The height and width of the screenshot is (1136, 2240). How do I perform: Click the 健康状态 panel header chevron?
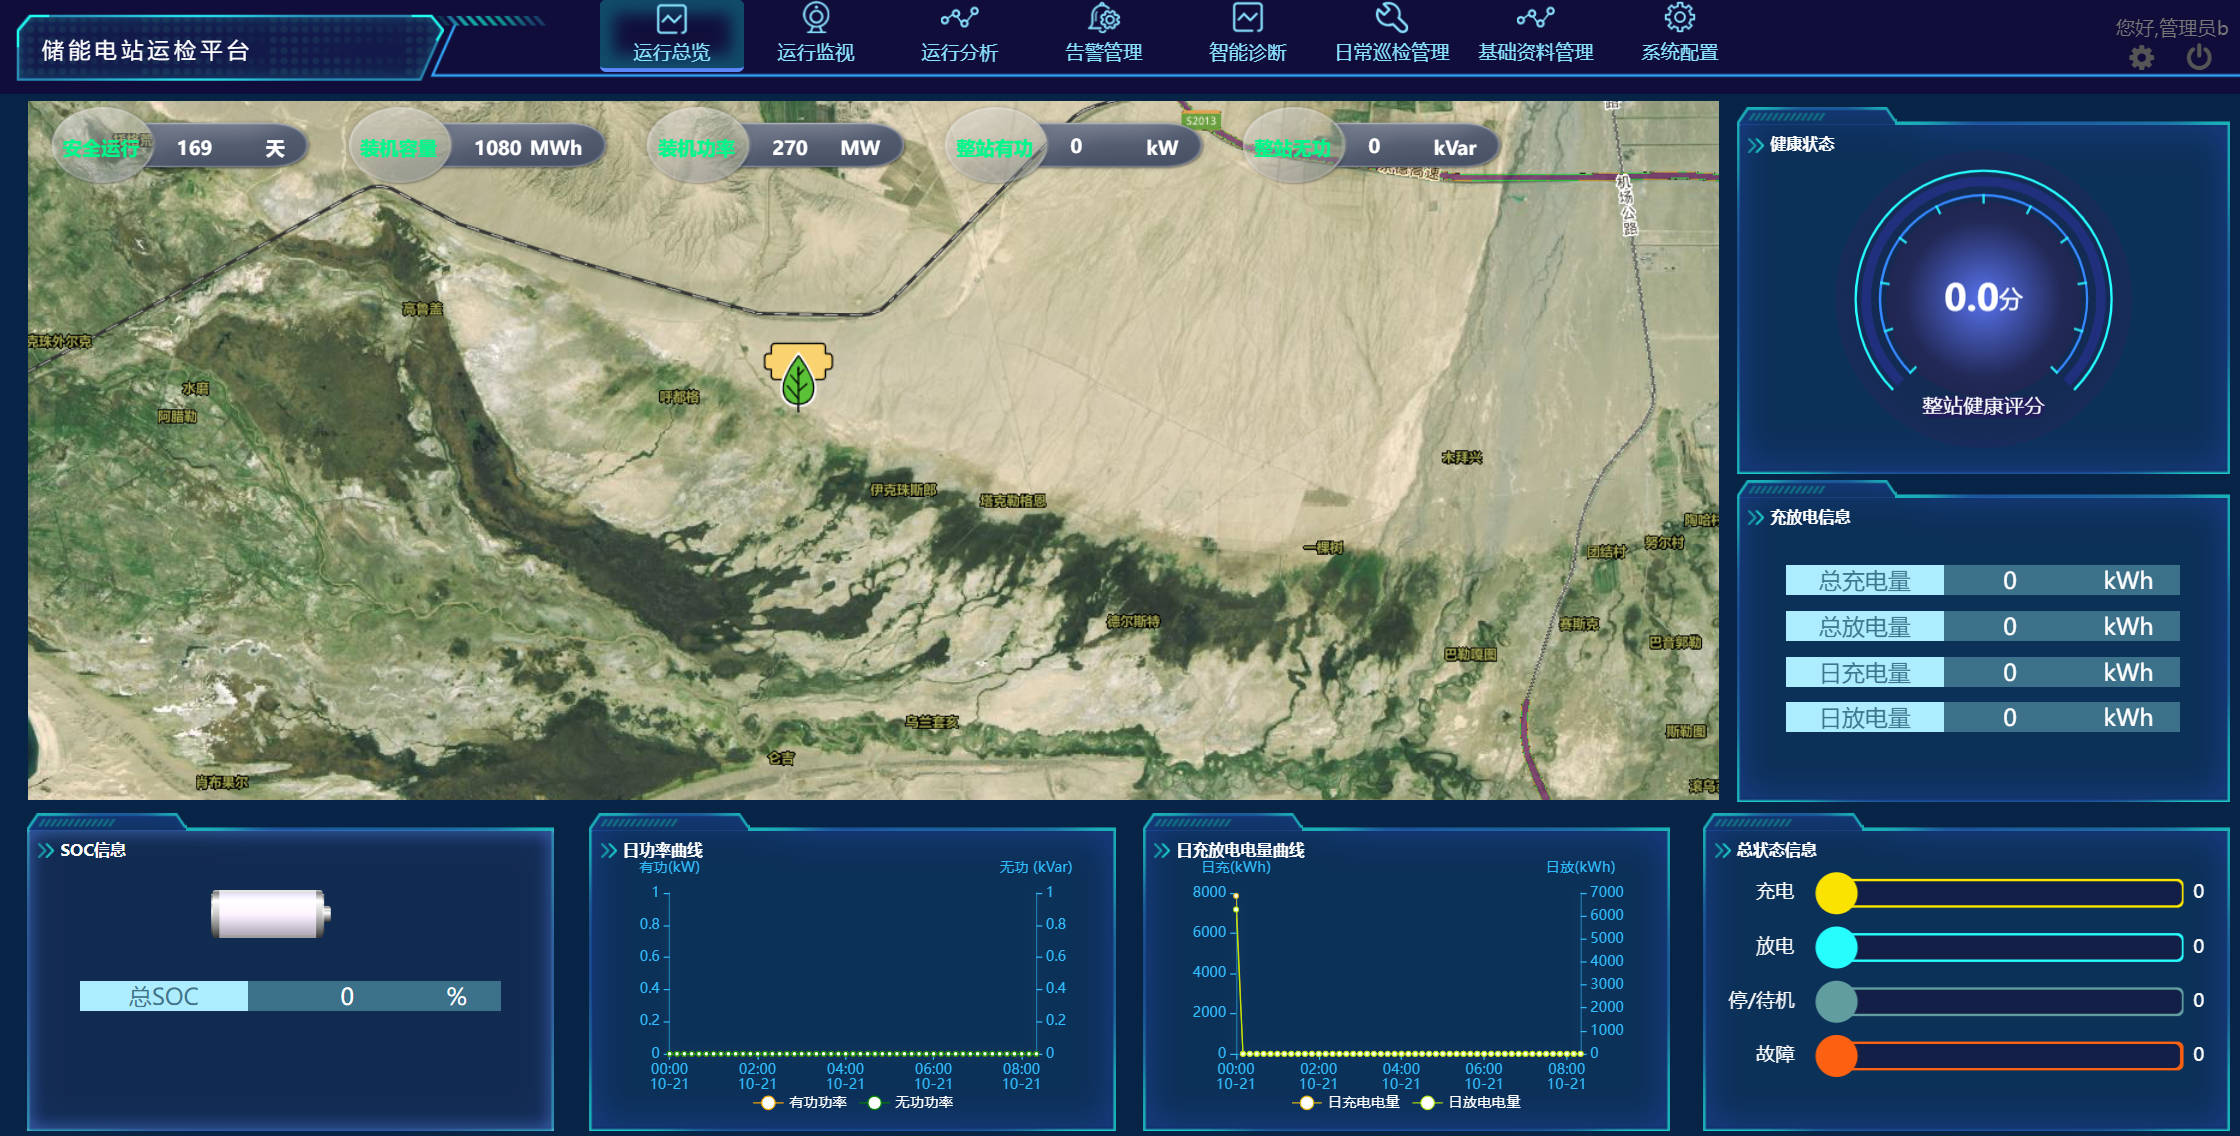(1755, 145)
